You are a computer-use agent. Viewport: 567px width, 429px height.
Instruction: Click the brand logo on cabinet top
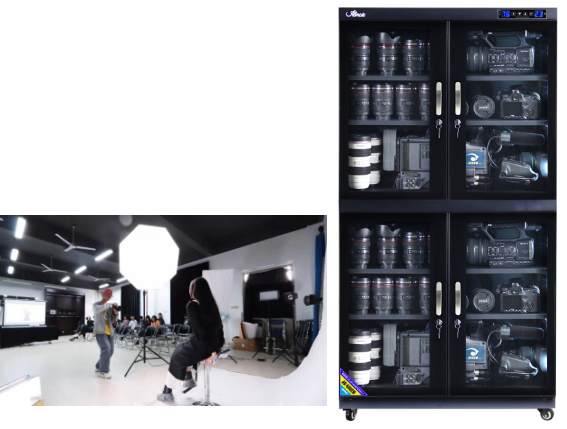point(356,14)
